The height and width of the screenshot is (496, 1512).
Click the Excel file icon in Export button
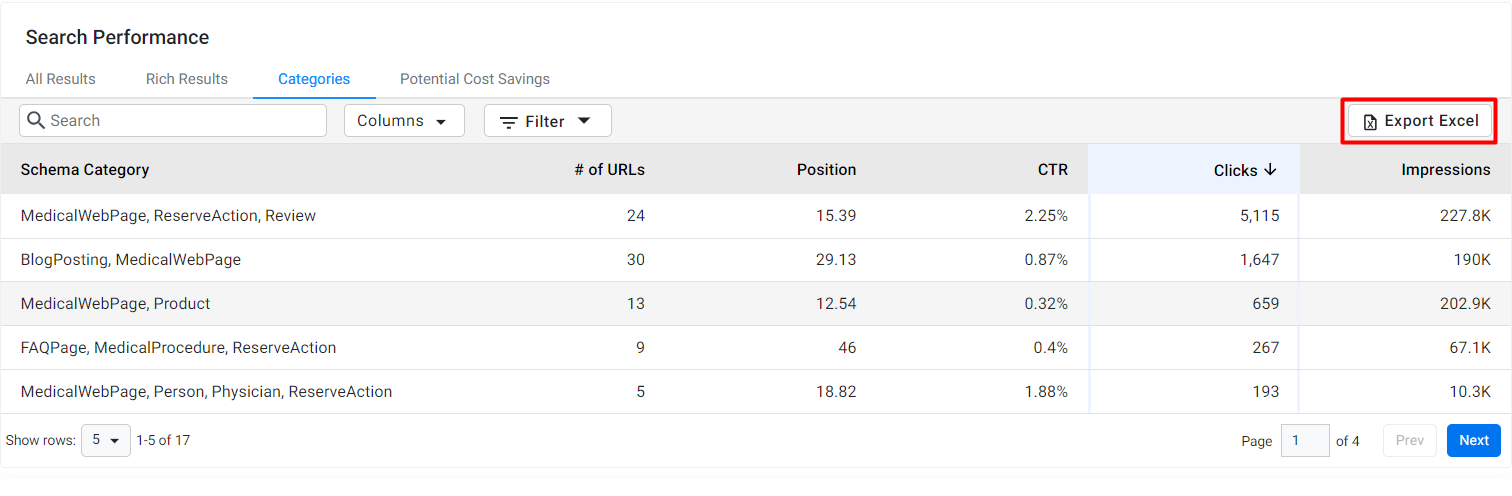coord(1370,122)
